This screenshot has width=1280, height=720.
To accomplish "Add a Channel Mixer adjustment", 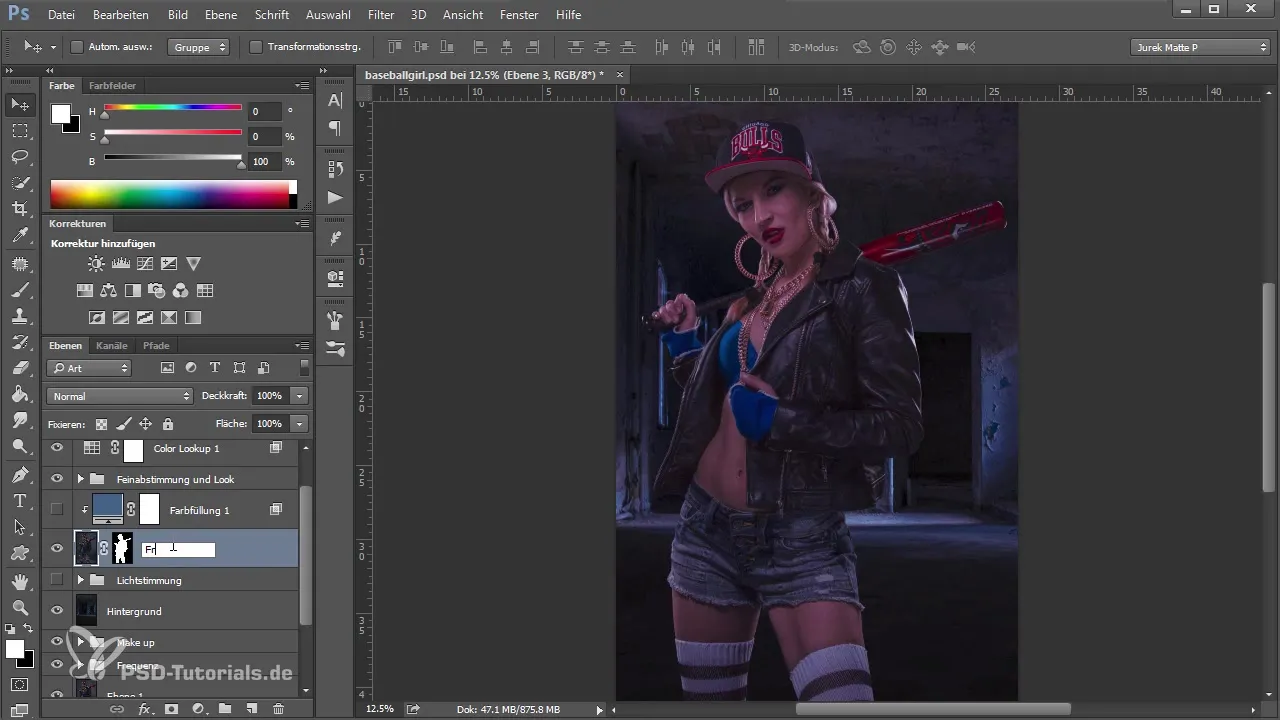I will pyautogui.click(x=181, y=291).
